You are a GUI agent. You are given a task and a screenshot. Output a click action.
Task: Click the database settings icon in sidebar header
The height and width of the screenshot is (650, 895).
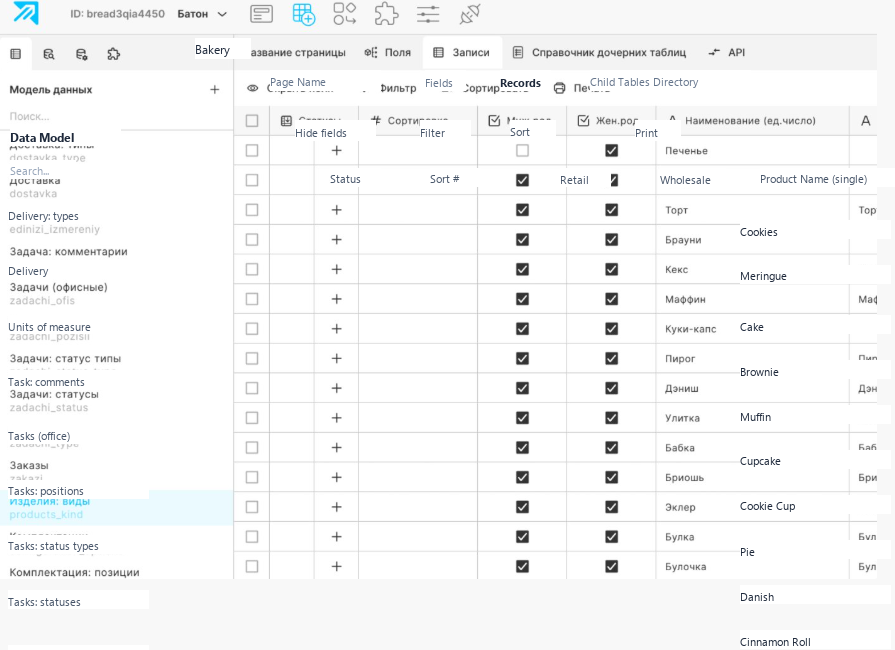[x=81, y=54]
